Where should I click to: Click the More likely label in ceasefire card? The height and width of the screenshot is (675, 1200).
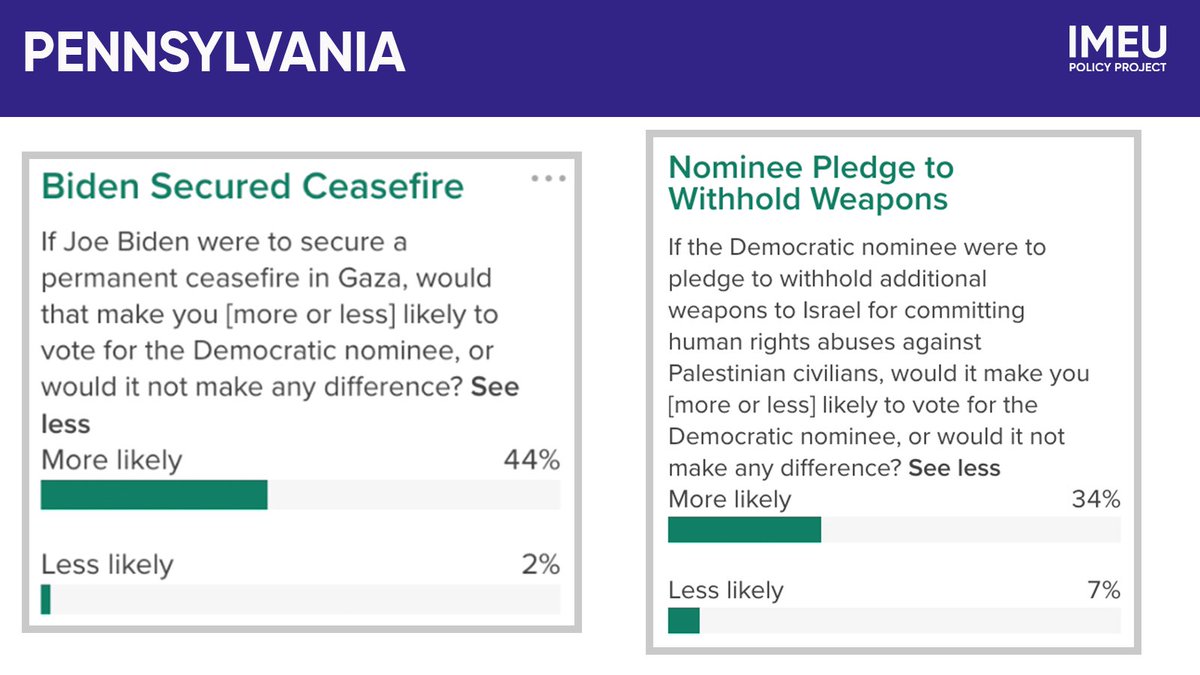click(x=112, y=460)
